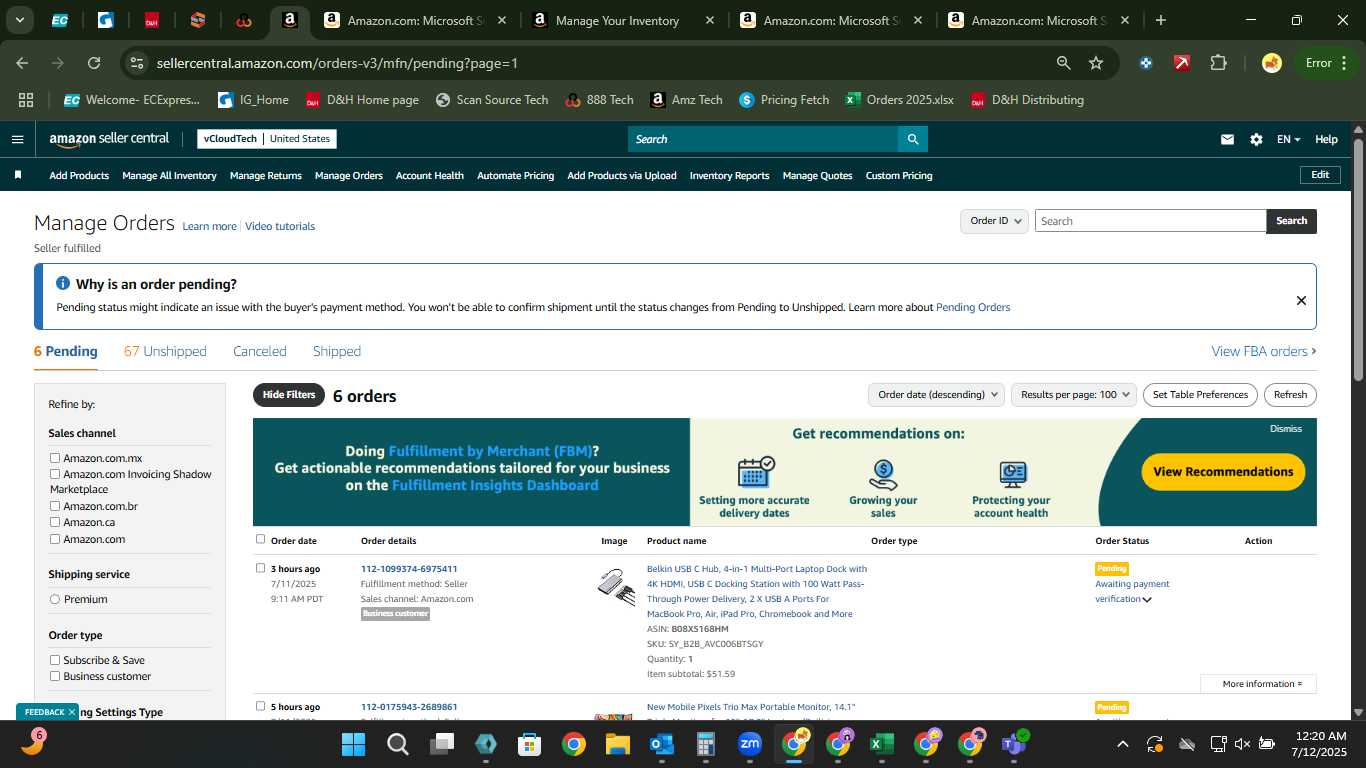
Task: Switch to the Canceled tab
Action: (x=260, y=351)
